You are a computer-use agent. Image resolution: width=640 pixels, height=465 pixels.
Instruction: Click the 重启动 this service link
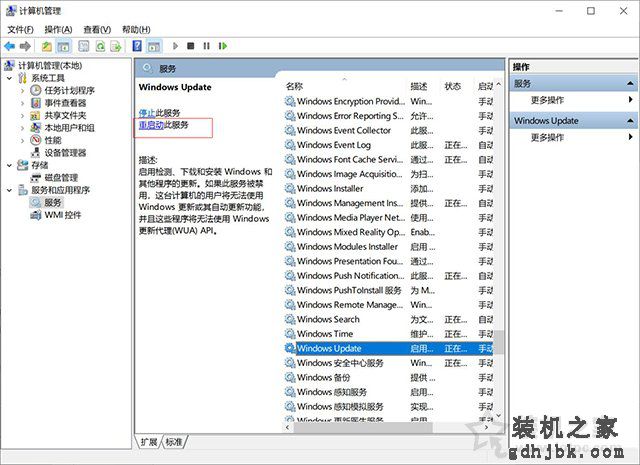[151, 125]
